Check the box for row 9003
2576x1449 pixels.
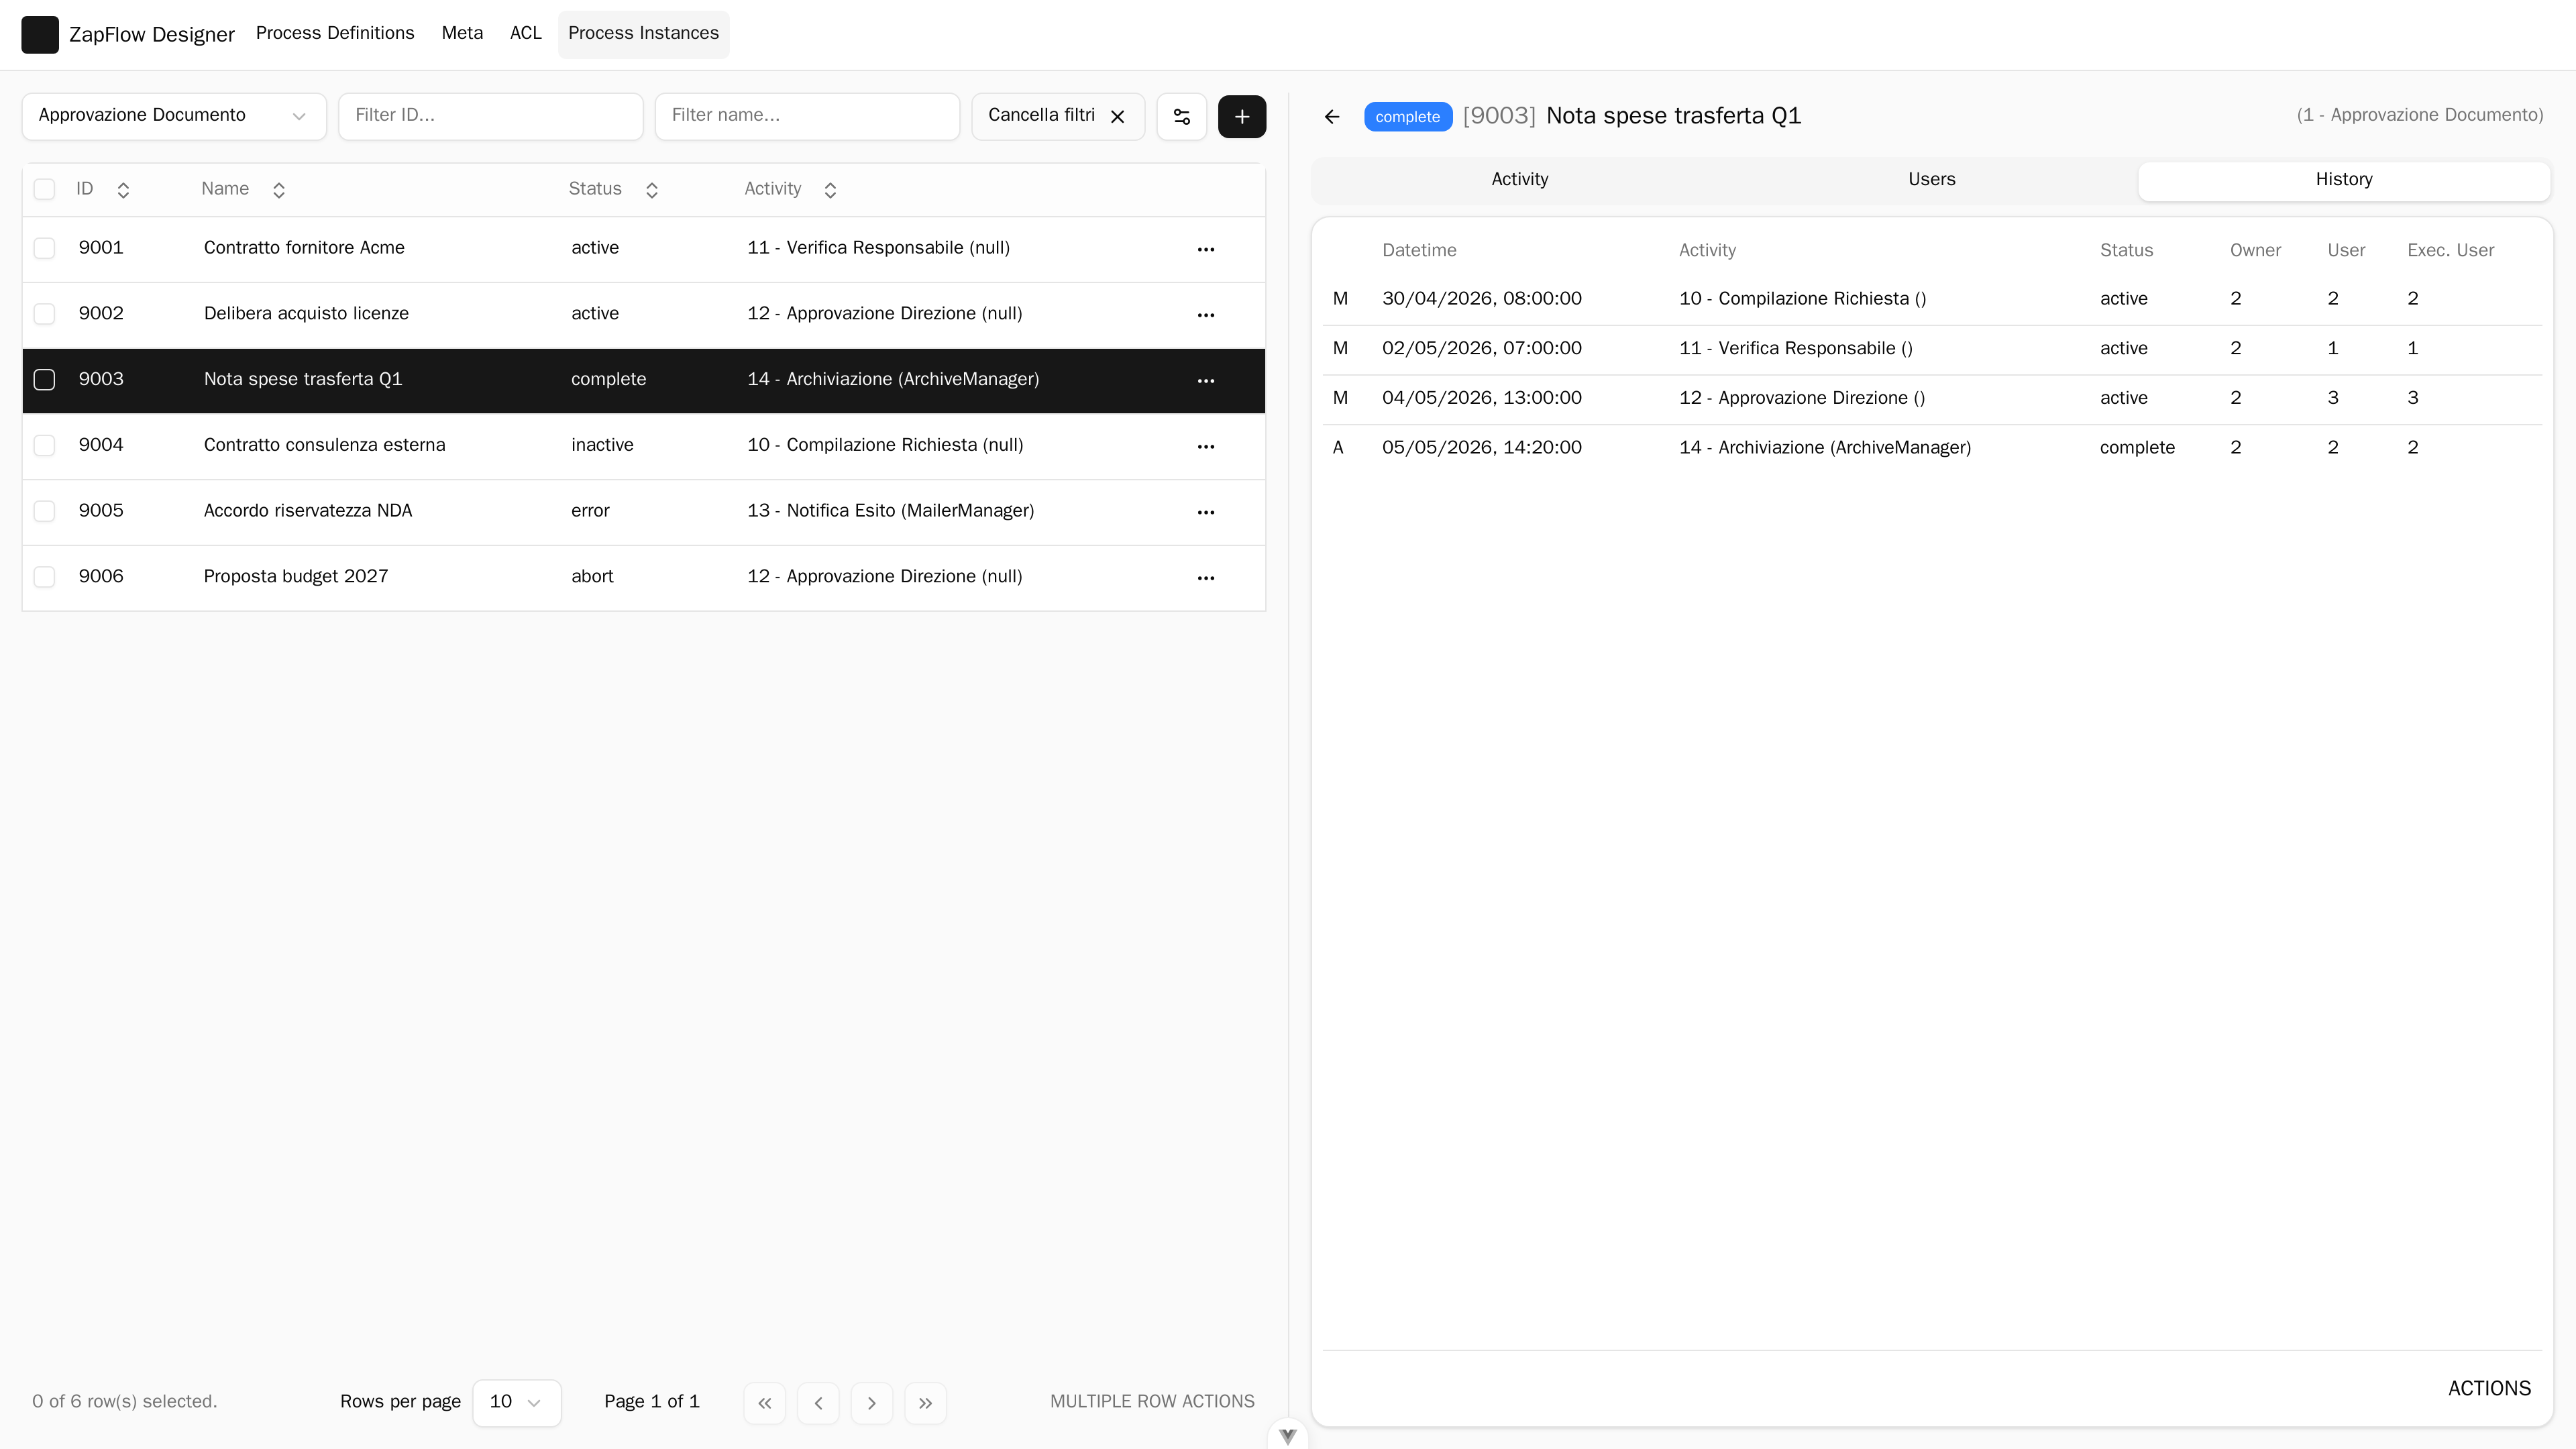44,379
